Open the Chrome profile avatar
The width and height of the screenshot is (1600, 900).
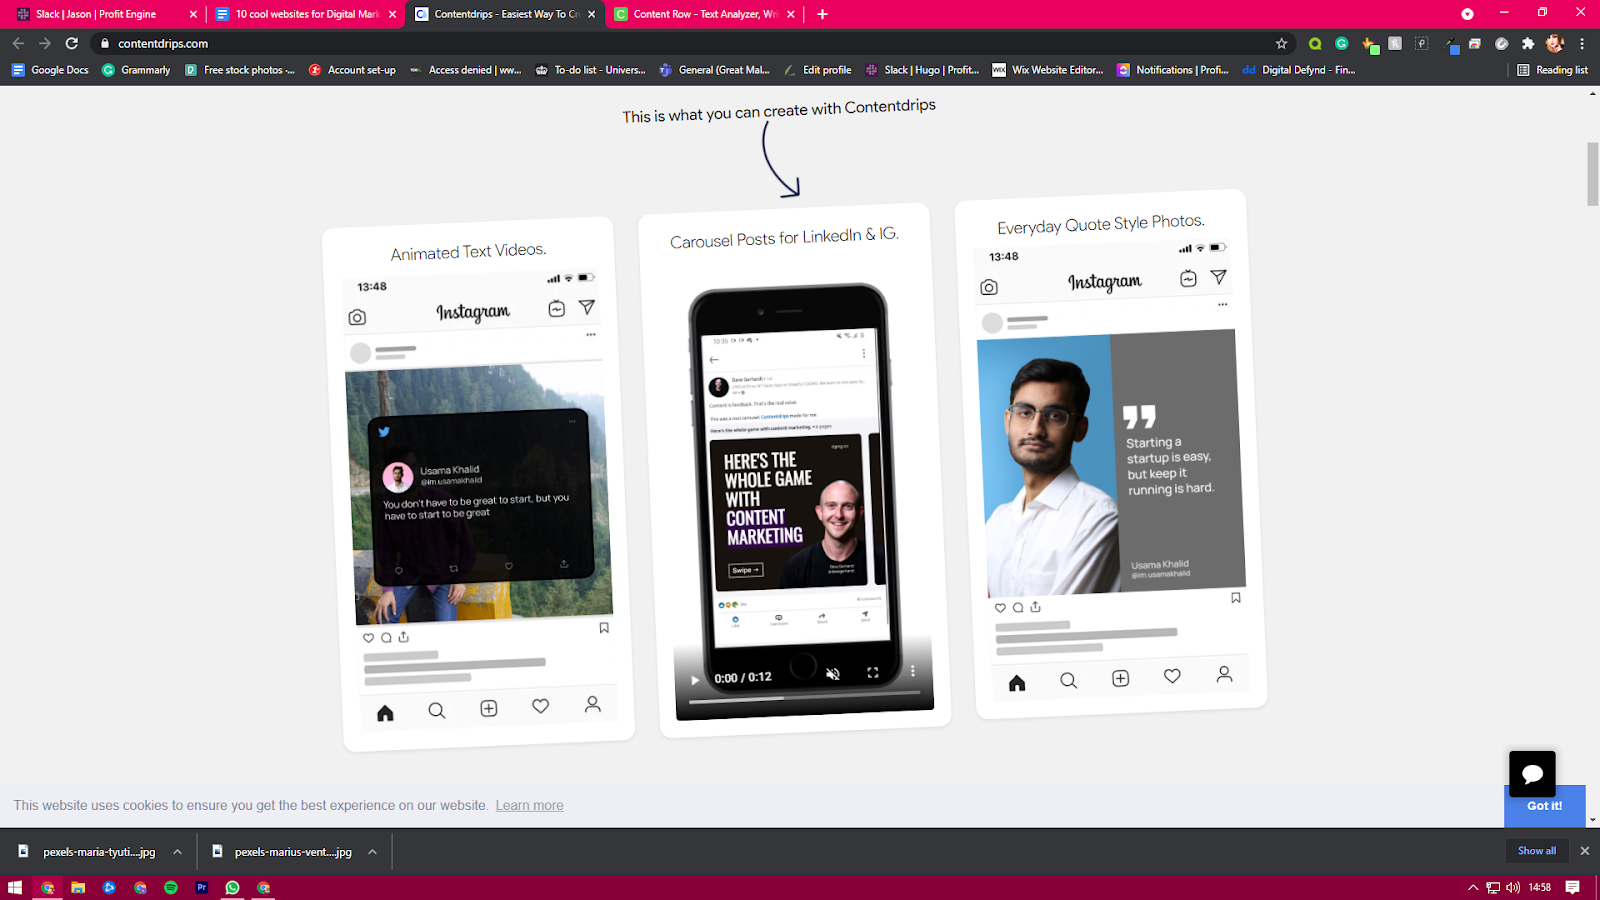click(1554, 43)
